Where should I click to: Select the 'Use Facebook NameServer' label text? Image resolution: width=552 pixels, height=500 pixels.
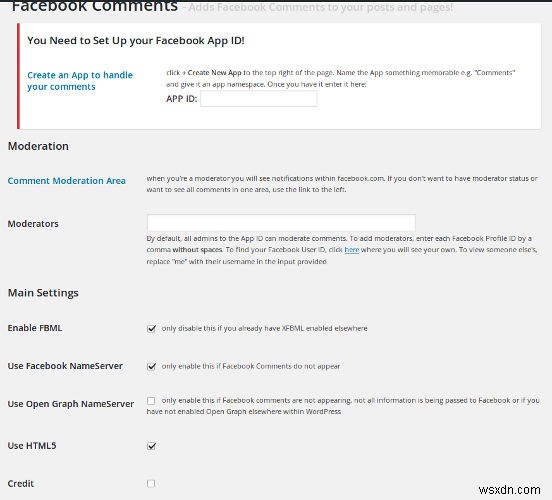pyautogui.click(x=65, y=366)
